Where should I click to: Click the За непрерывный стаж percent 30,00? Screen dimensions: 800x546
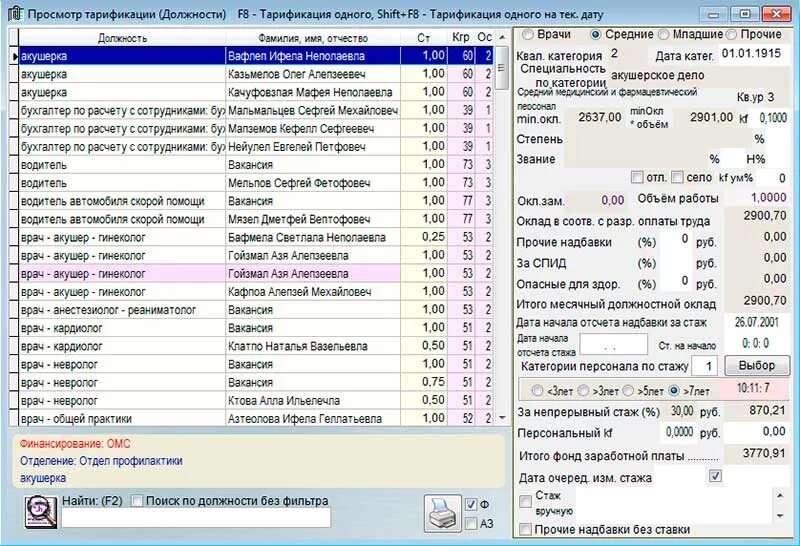pyautogui.click(x=681, y=411)
